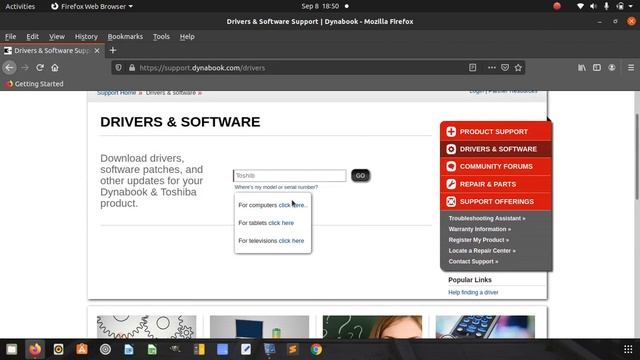Open the Library panel
The width and height of the screenshot is (640, 360).
tap(582, 68)
